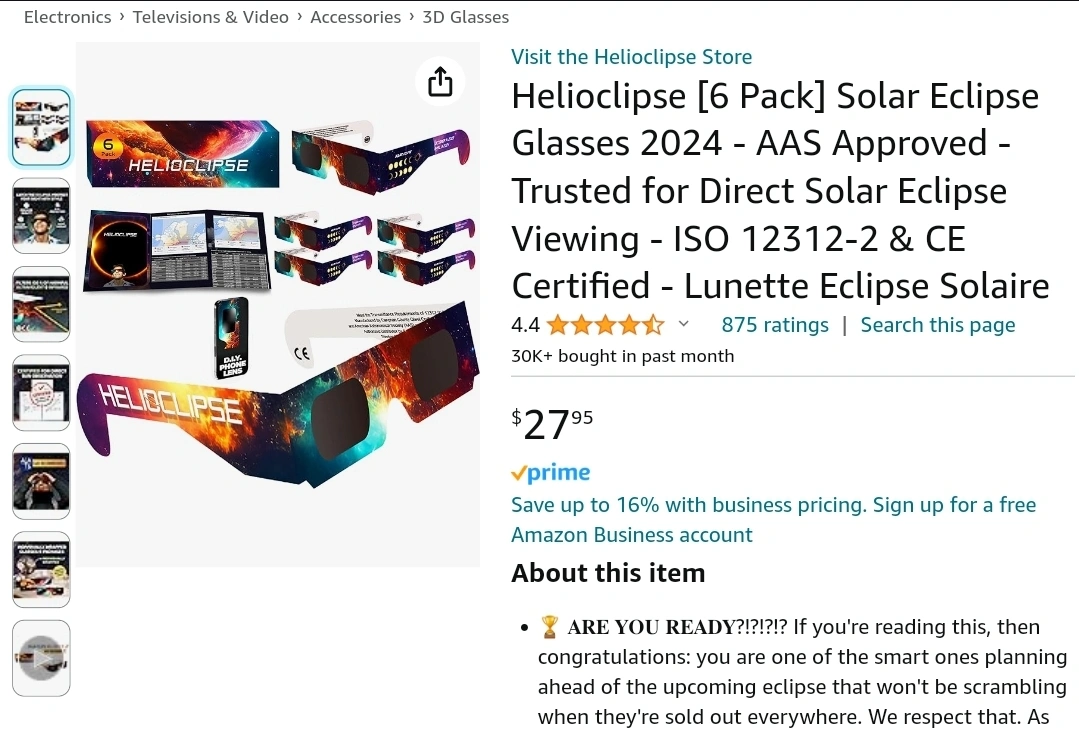
Task: Open the sixth product thumbnail
Action: tap(41, 569)
